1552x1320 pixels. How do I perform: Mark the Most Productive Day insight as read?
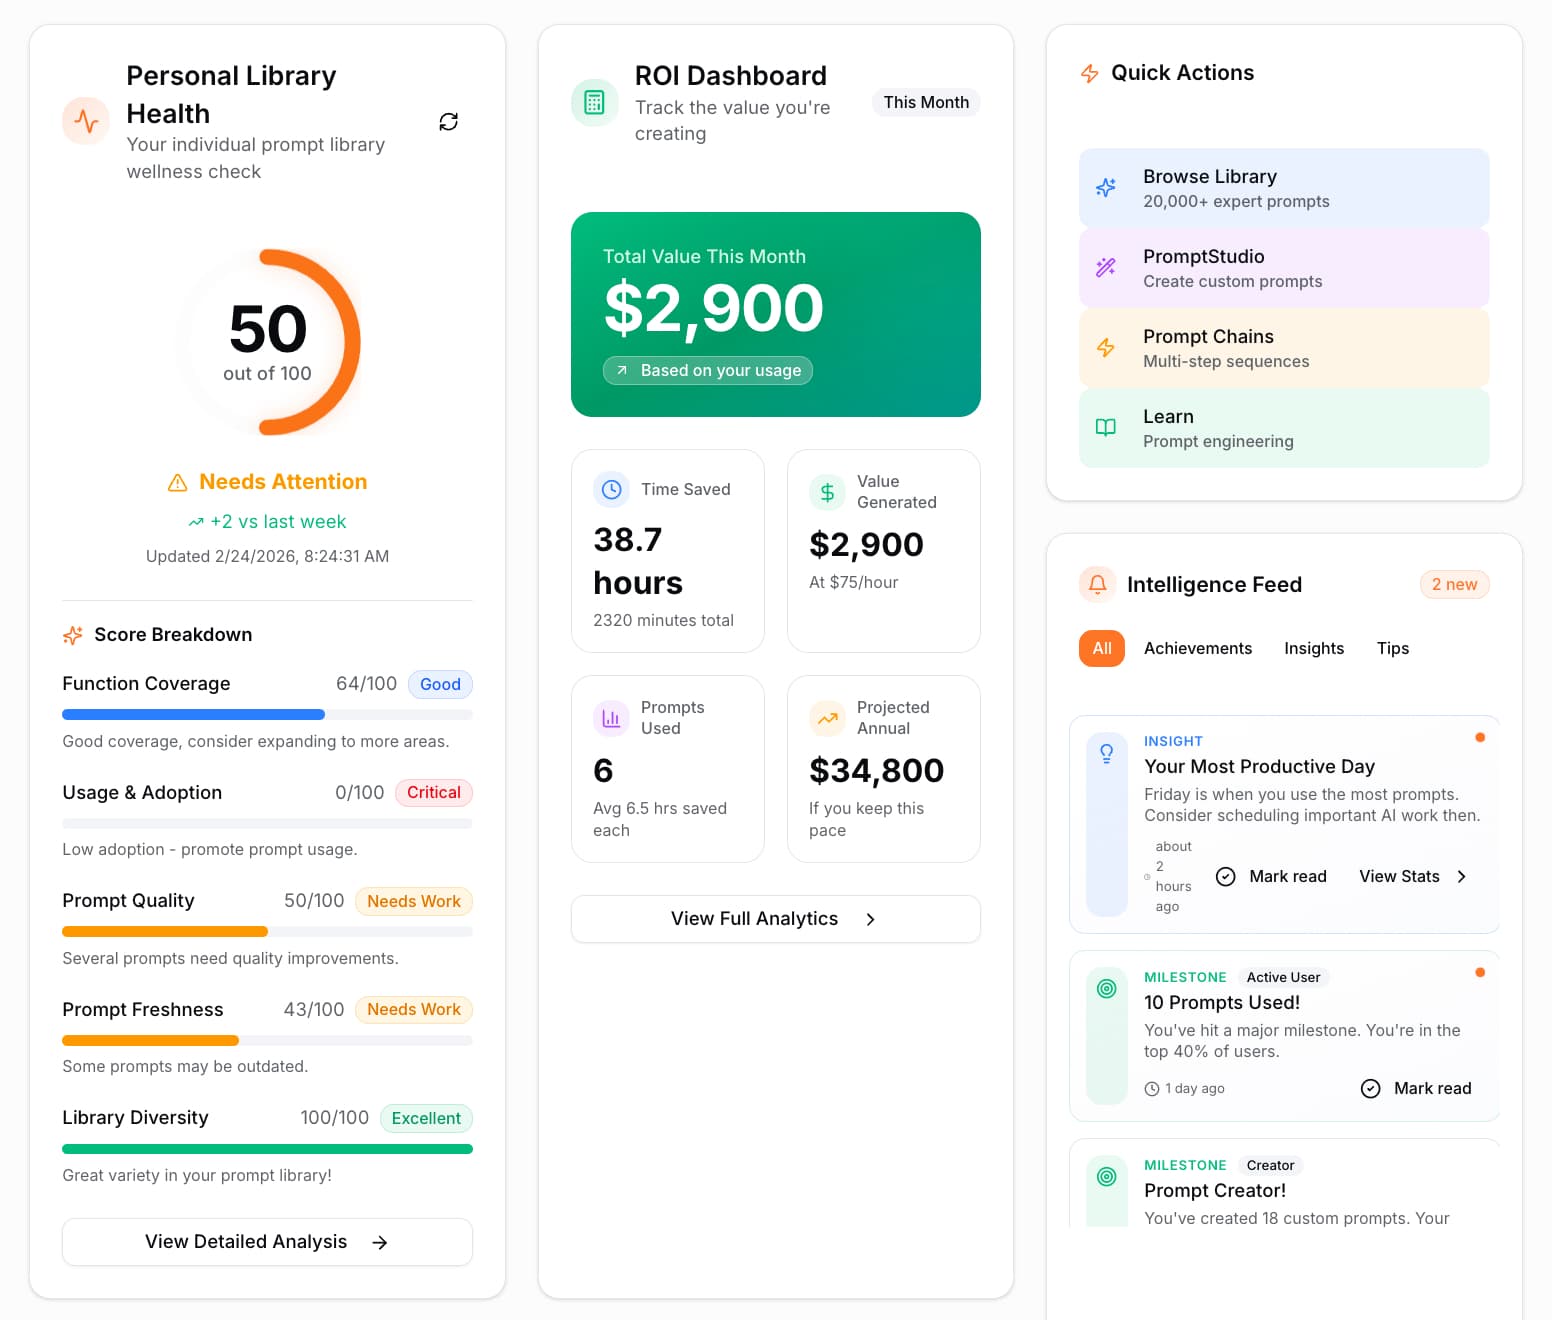click(x=1271, y=877)
